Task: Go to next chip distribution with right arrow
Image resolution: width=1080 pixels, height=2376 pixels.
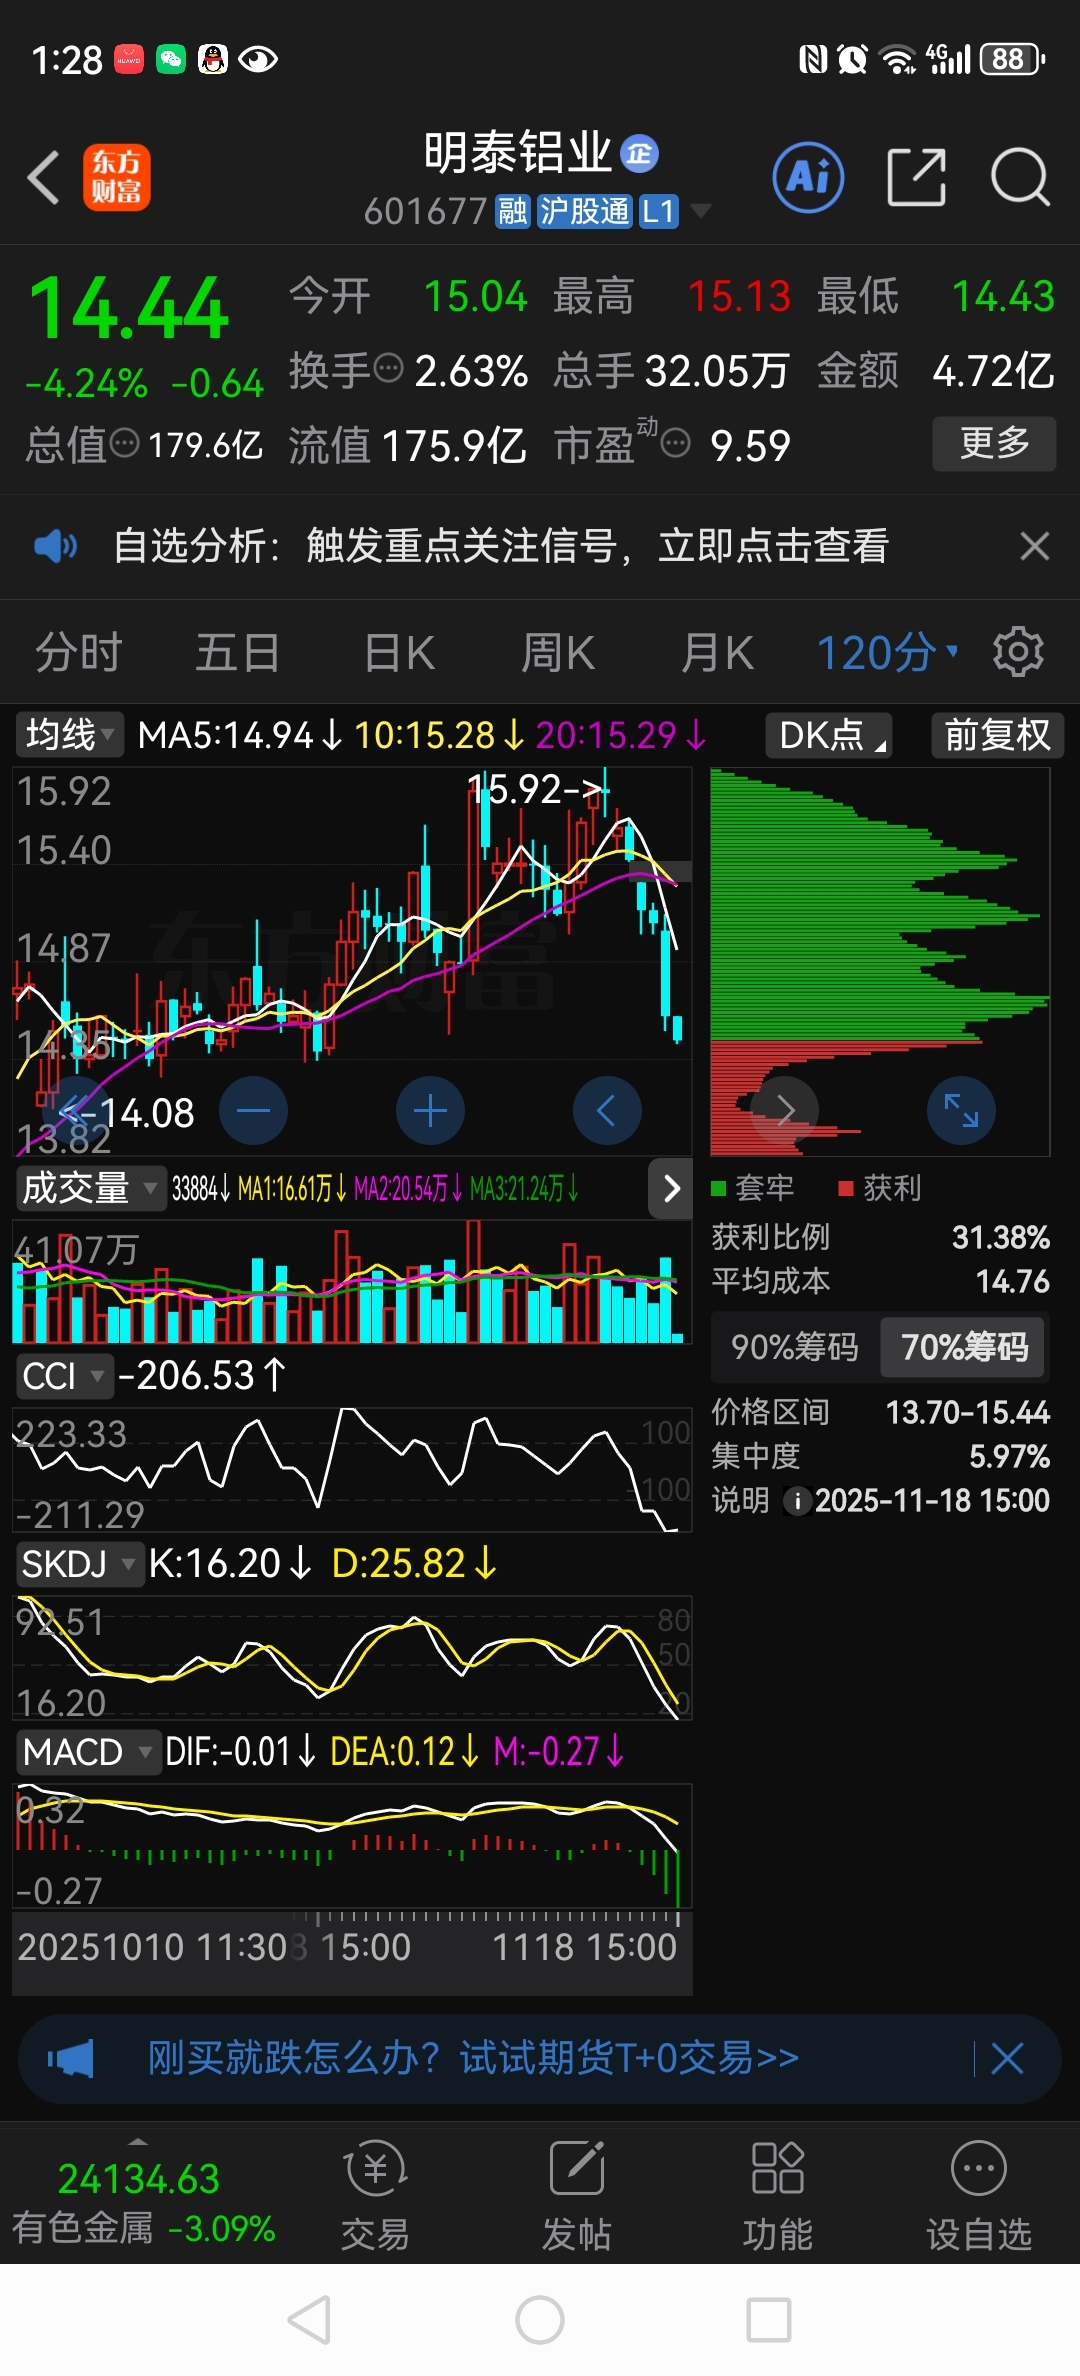Action: click(x=784, y=1110)
